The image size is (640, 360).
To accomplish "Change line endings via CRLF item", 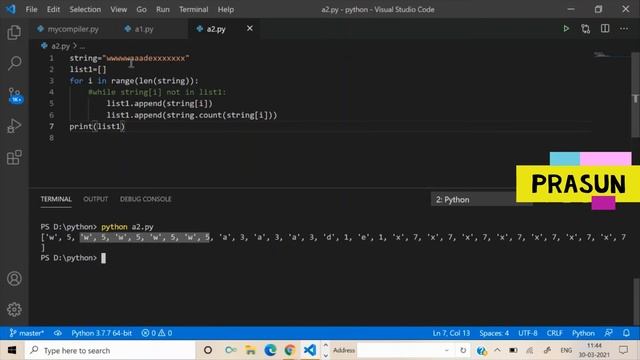I will 554,333.
